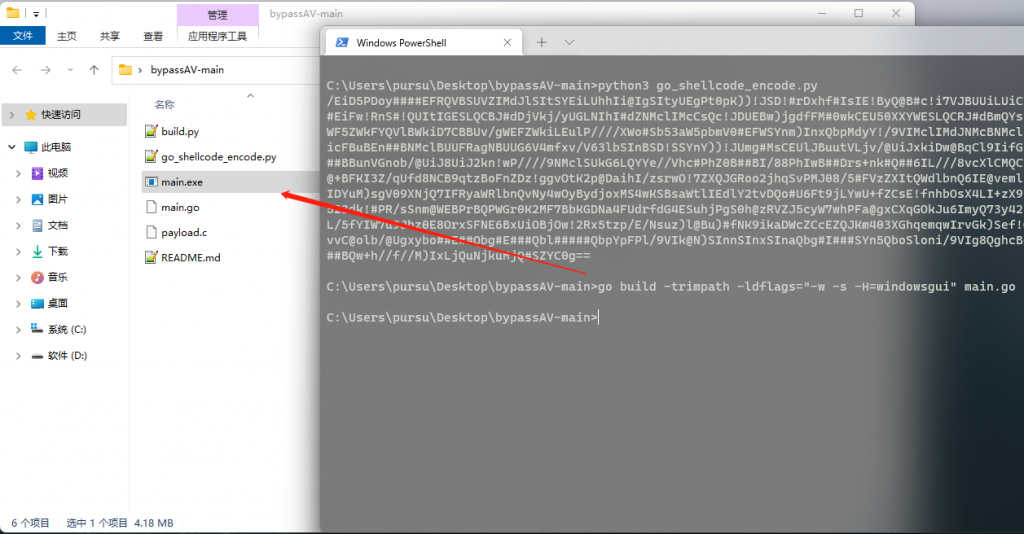Select the payload.c file
Screen dimensions: 1024x534
pos(184,232)
